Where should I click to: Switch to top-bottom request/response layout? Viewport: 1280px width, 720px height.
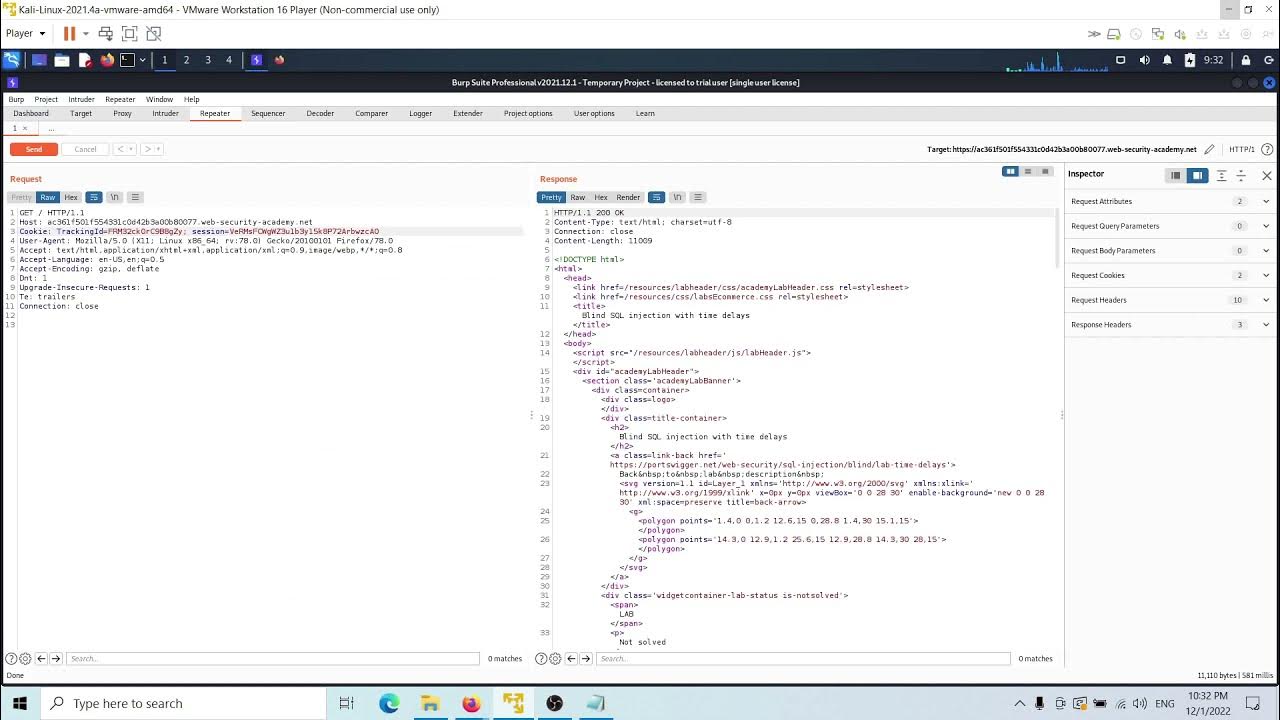coord(1028,172)
